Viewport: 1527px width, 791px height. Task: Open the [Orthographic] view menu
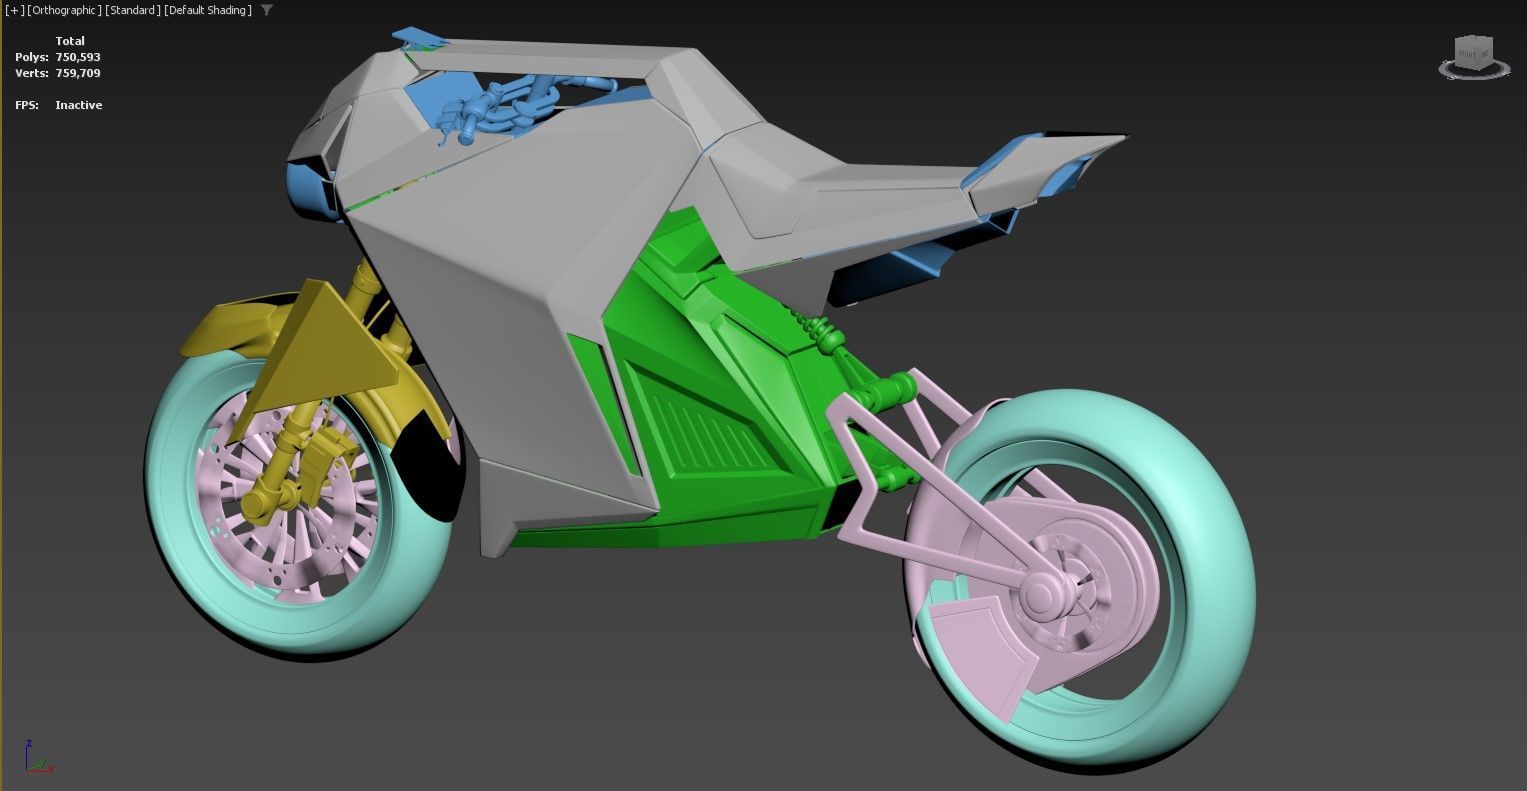coord(64,10)
